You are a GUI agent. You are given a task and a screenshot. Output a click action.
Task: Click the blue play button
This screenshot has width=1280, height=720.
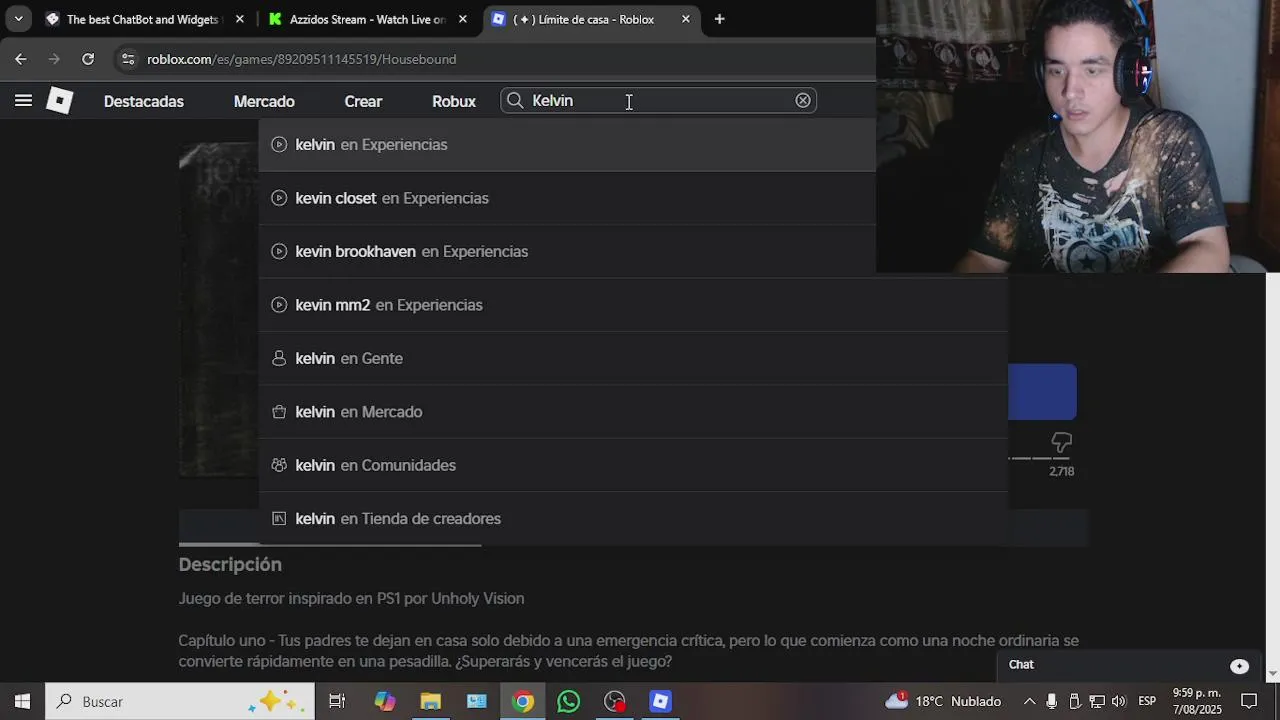tap(1042, 392)
